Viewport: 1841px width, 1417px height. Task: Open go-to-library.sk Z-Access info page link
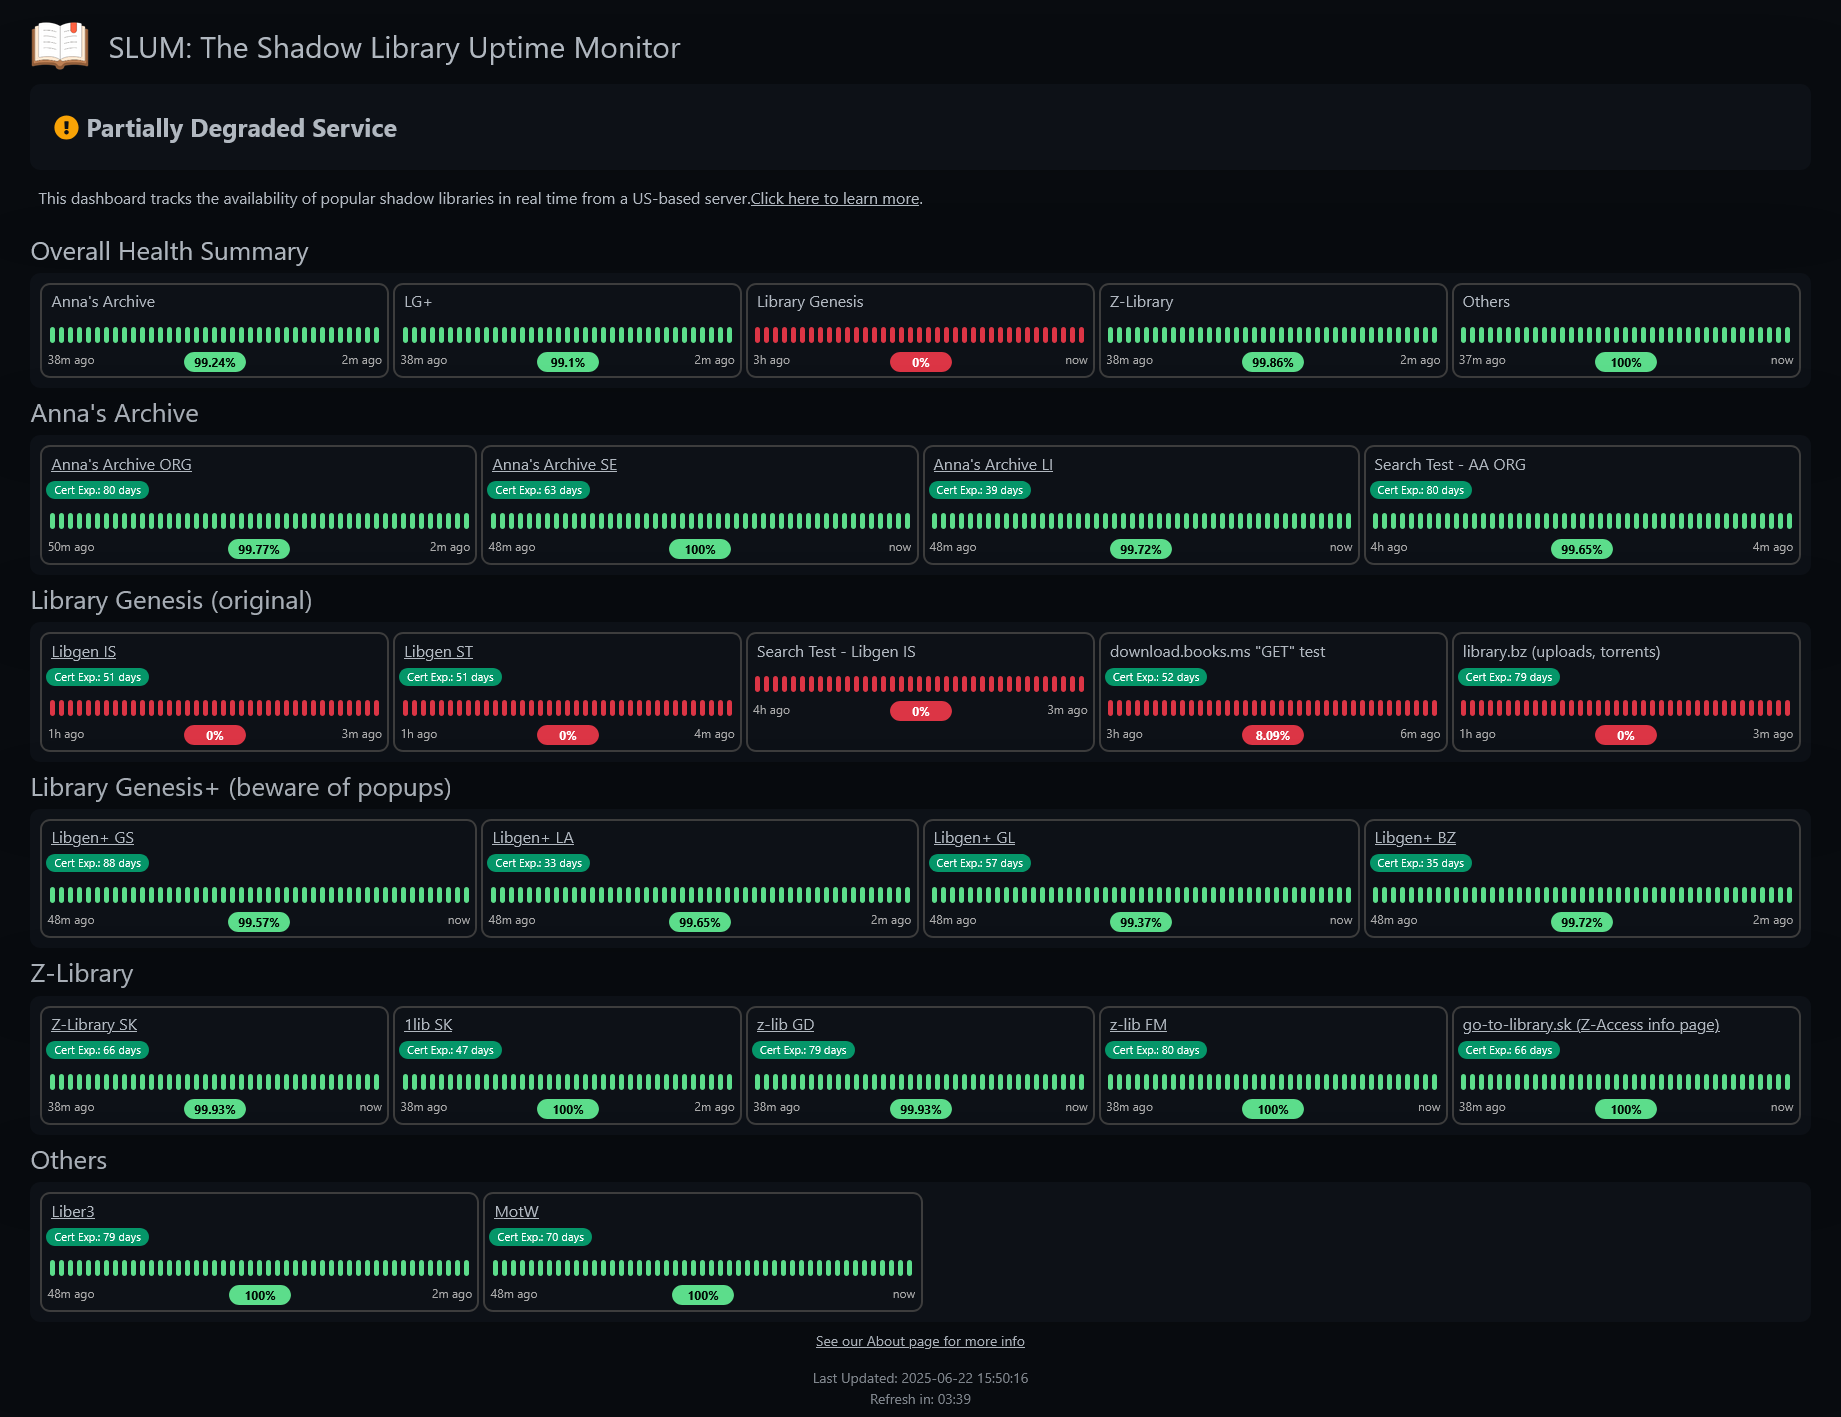pyautogui.click(x=1591, y=1024)
